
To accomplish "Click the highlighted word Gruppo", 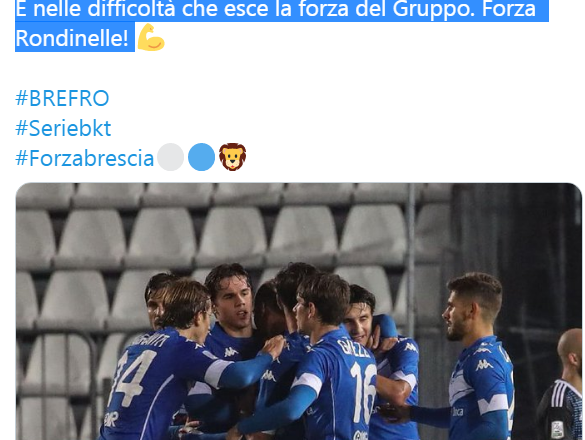I will (x=434, y=9).
